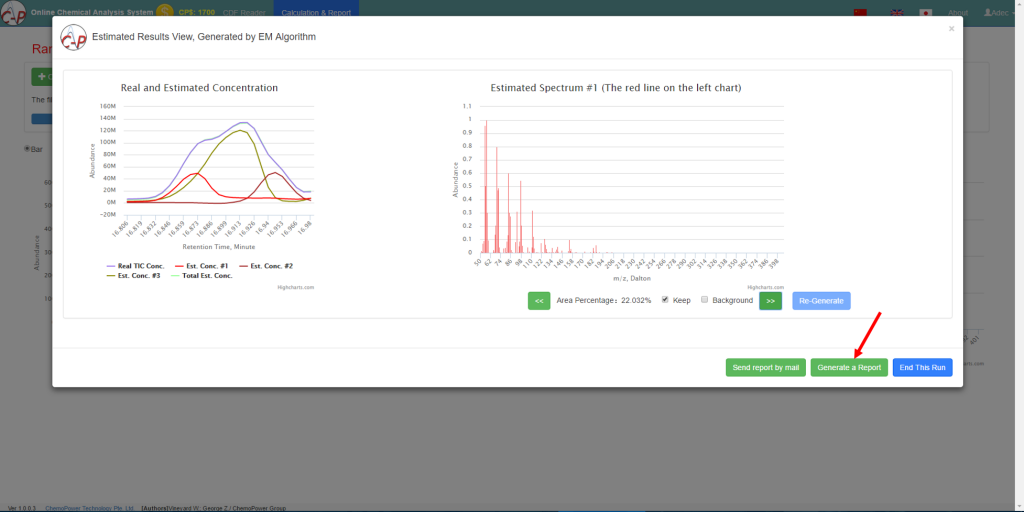Select the Japanese flag language icon

tap(926, 13)
